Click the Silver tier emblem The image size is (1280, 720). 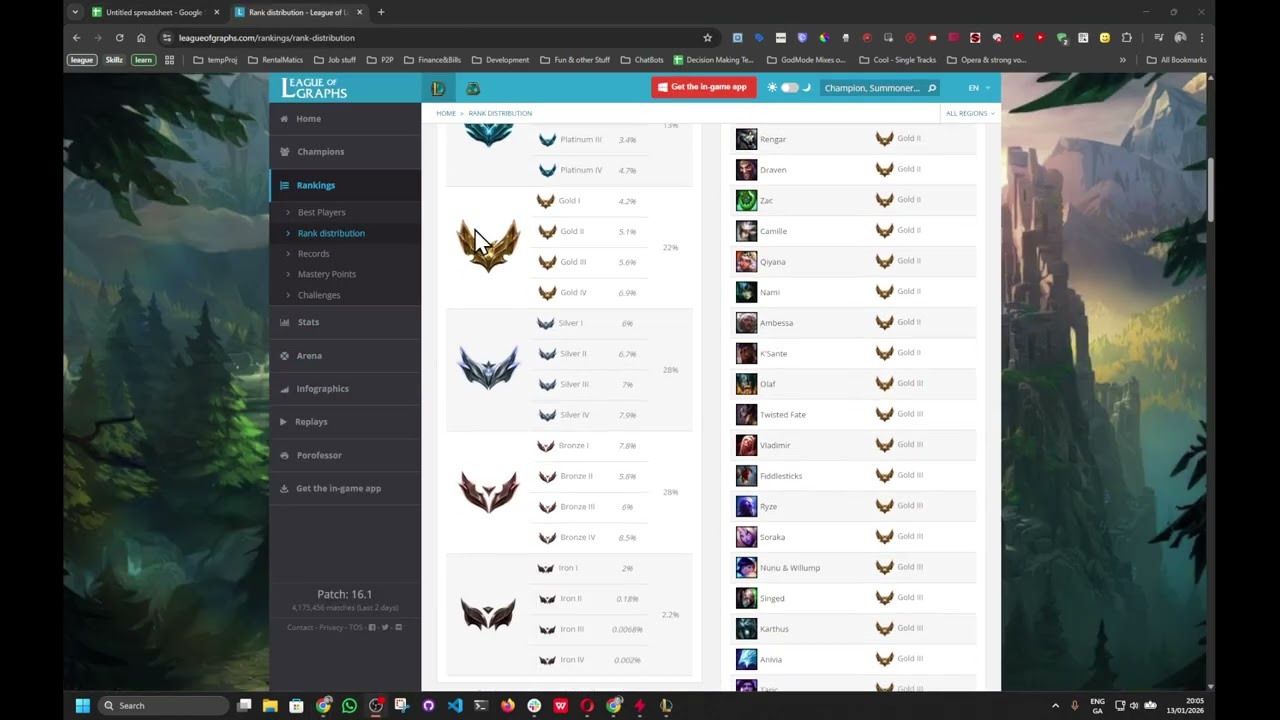click(x=488, y=369)
